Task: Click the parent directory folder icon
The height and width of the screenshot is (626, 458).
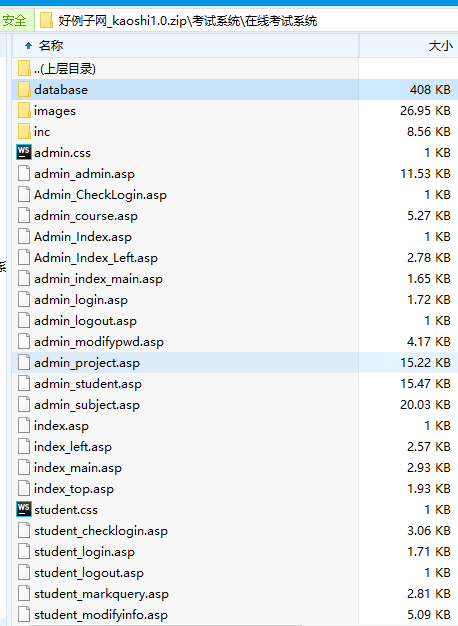Action: point(24,69)
